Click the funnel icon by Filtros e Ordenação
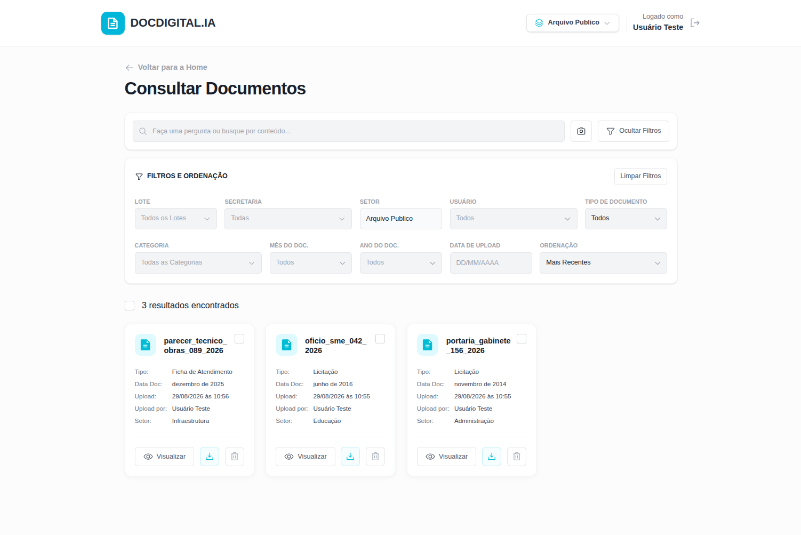The height and width of the screenshot is (535, 801). [x=139, y=176]
